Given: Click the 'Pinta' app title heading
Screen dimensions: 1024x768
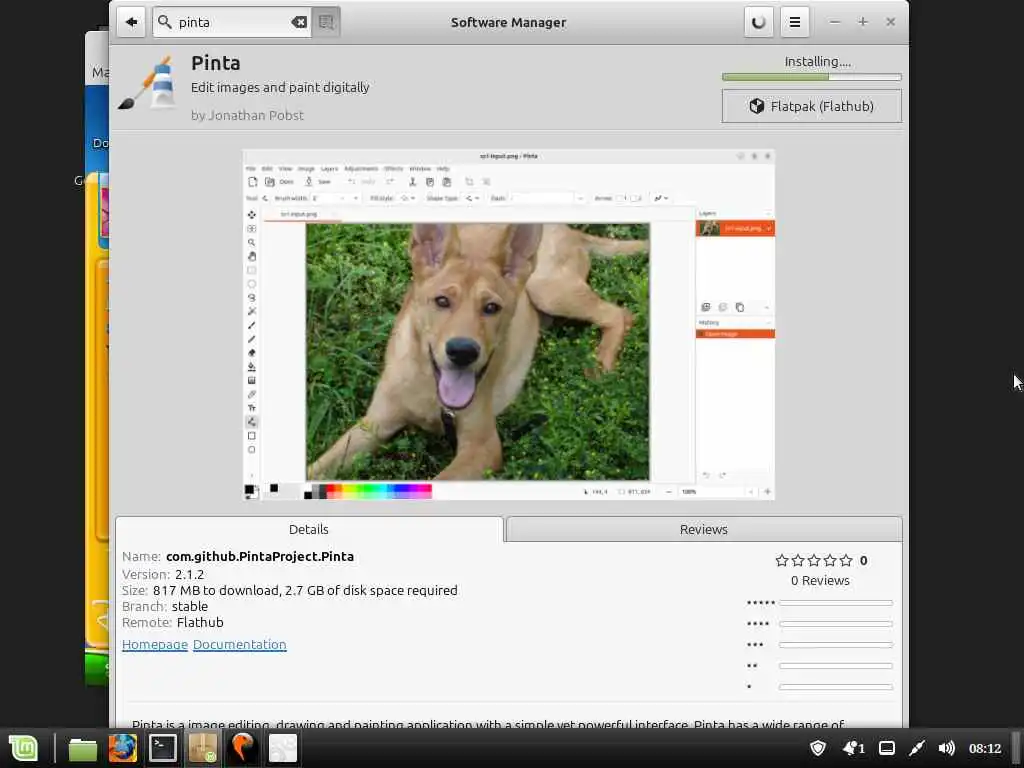Looking at the screenshot, I should pos(216,63).
